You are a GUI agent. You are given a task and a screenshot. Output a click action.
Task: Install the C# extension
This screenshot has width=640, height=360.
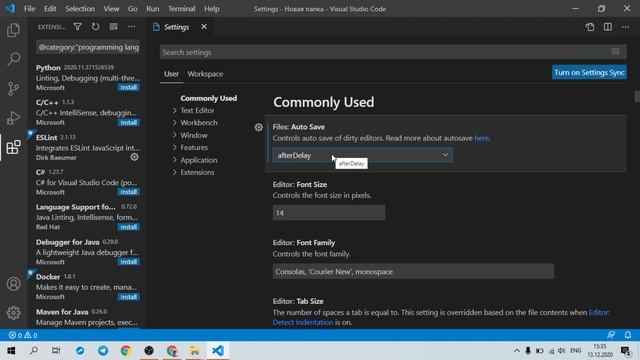click(129, 192)
